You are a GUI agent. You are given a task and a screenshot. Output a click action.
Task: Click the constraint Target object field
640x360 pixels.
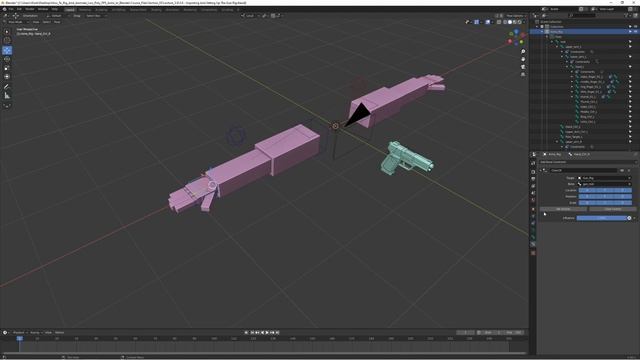604,178
